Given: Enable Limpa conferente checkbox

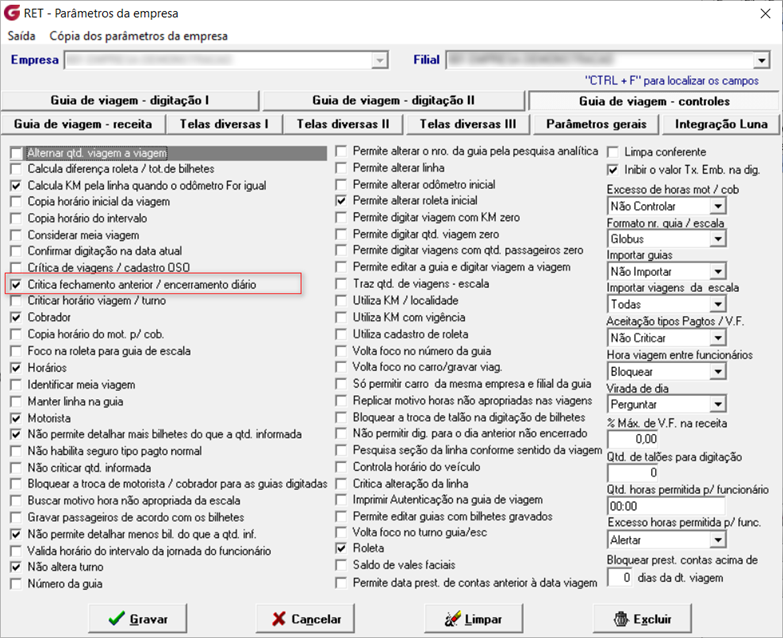Looking at the screenshot, I should [613, 152].
